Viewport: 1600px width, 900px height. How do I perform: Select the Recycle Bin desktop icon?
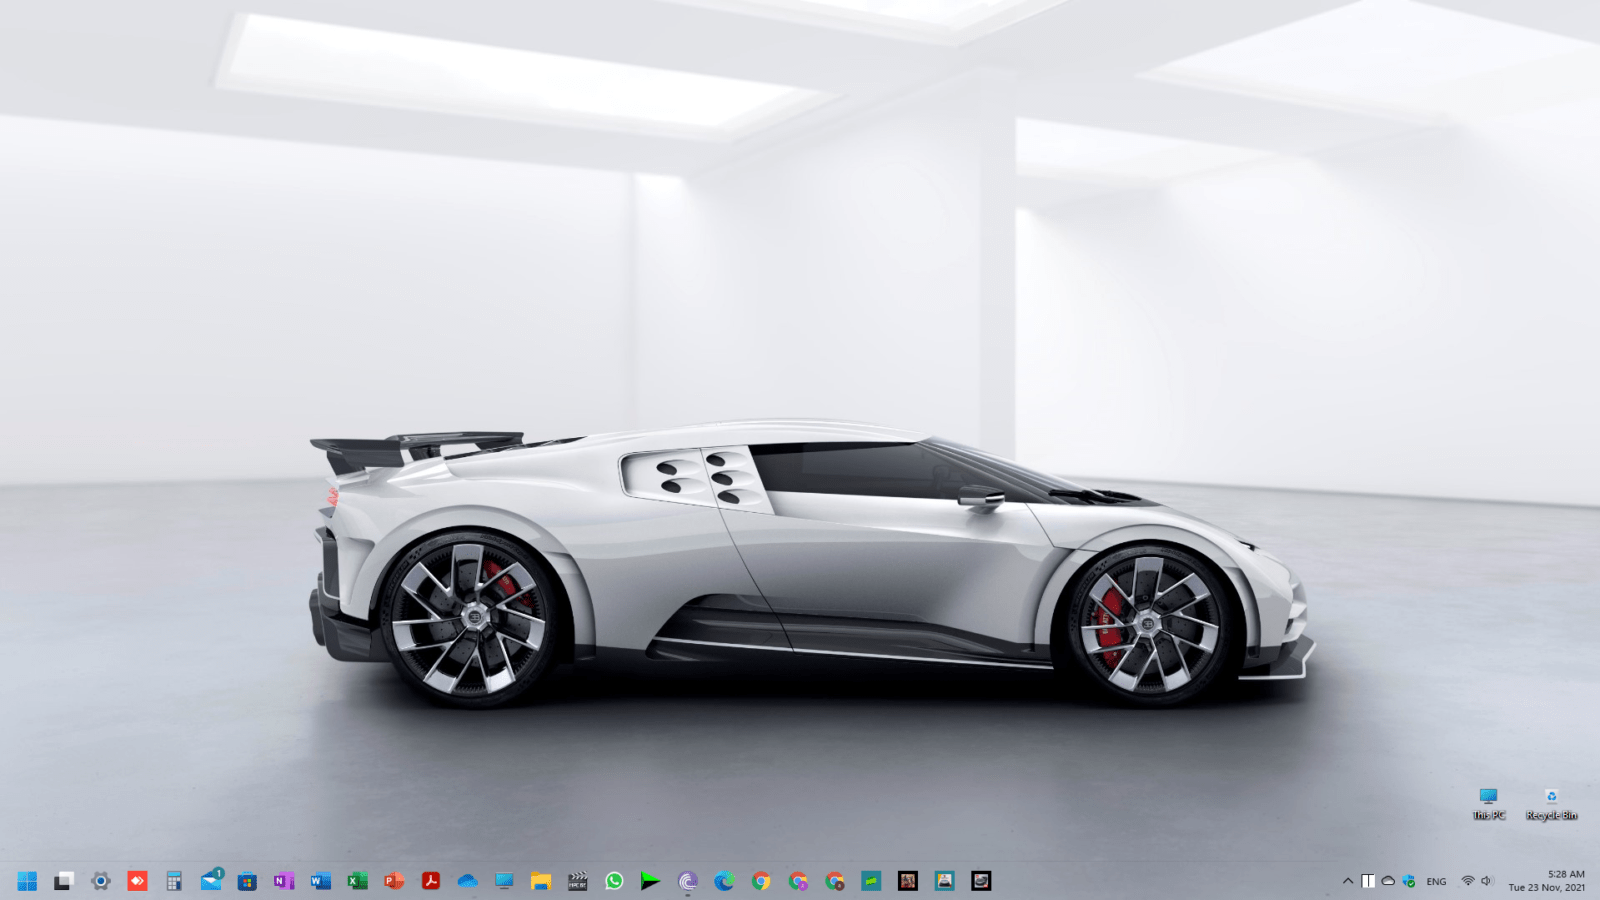(x=1551, y=803)
